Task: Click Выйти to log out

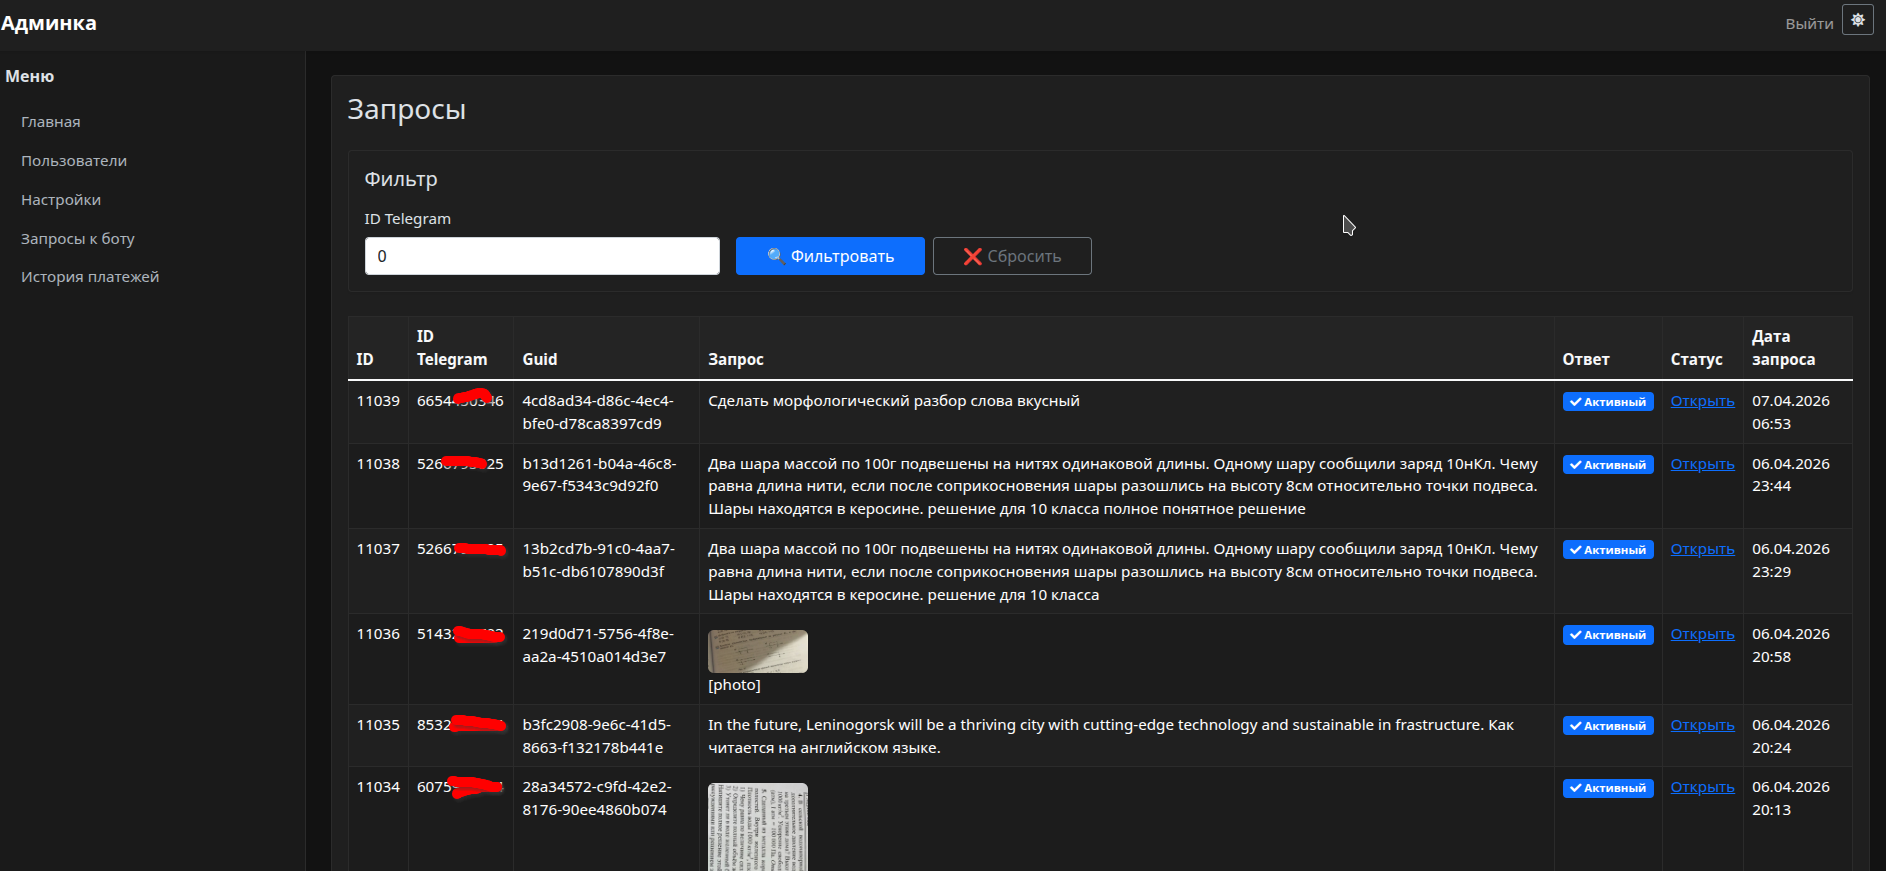Action: (x=1809, y=24)
